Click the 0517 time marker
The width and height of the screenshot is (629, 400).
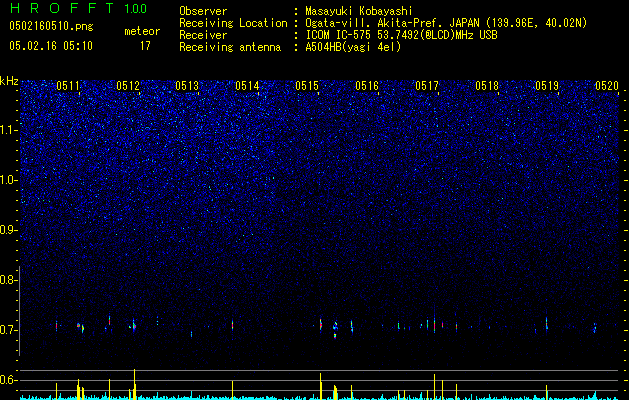427,86
